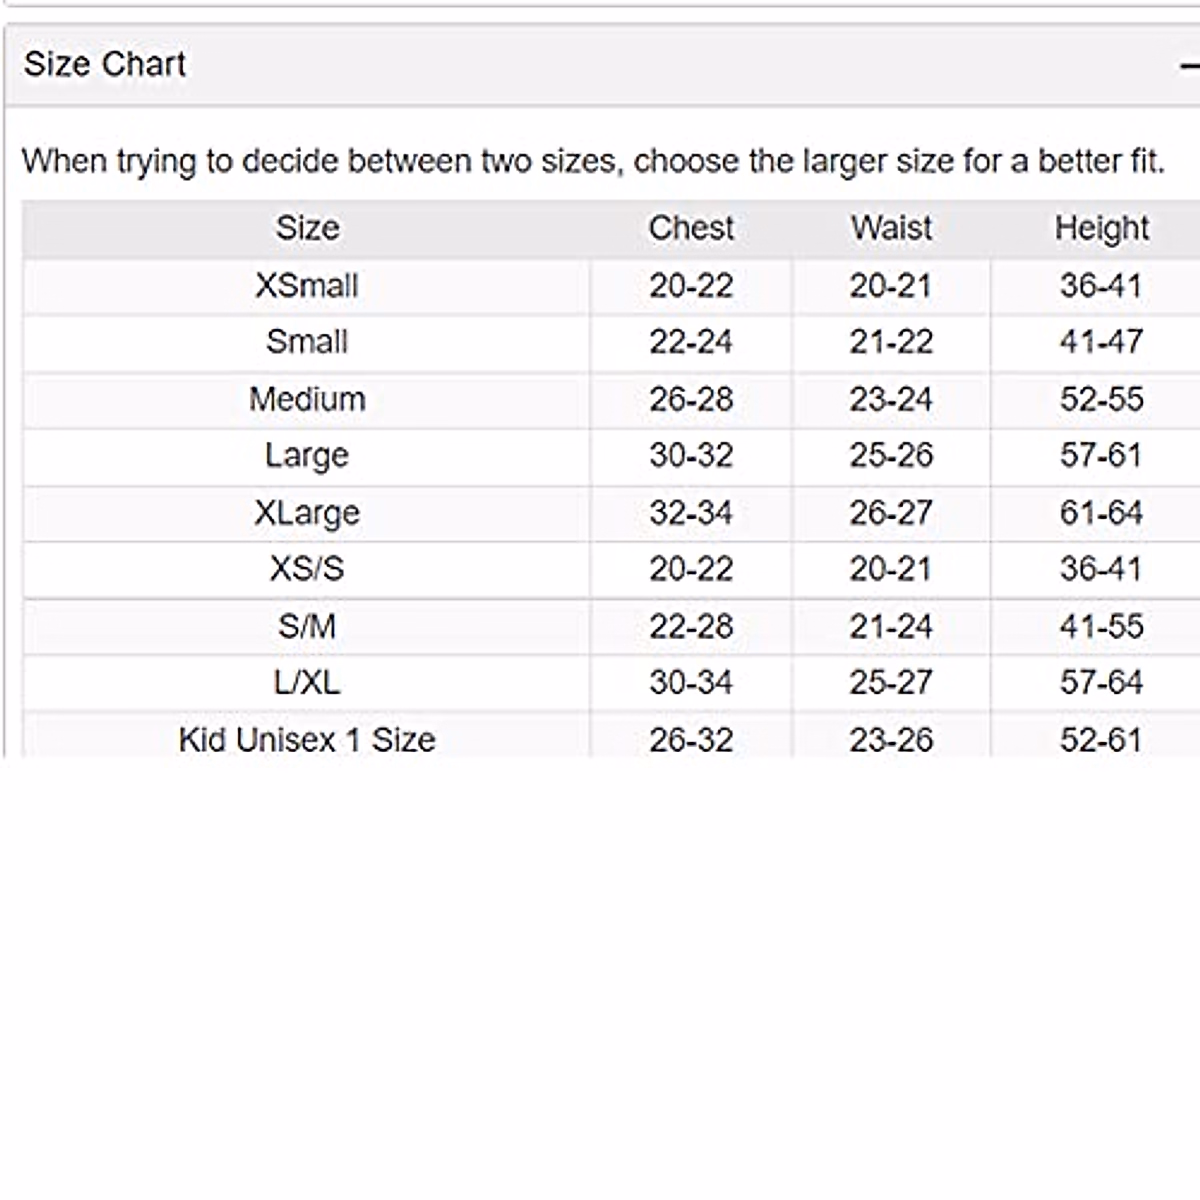1200x1200 pixels.
Task: Select Large waist measurement 25-26
Action: (x=891, y=456)
